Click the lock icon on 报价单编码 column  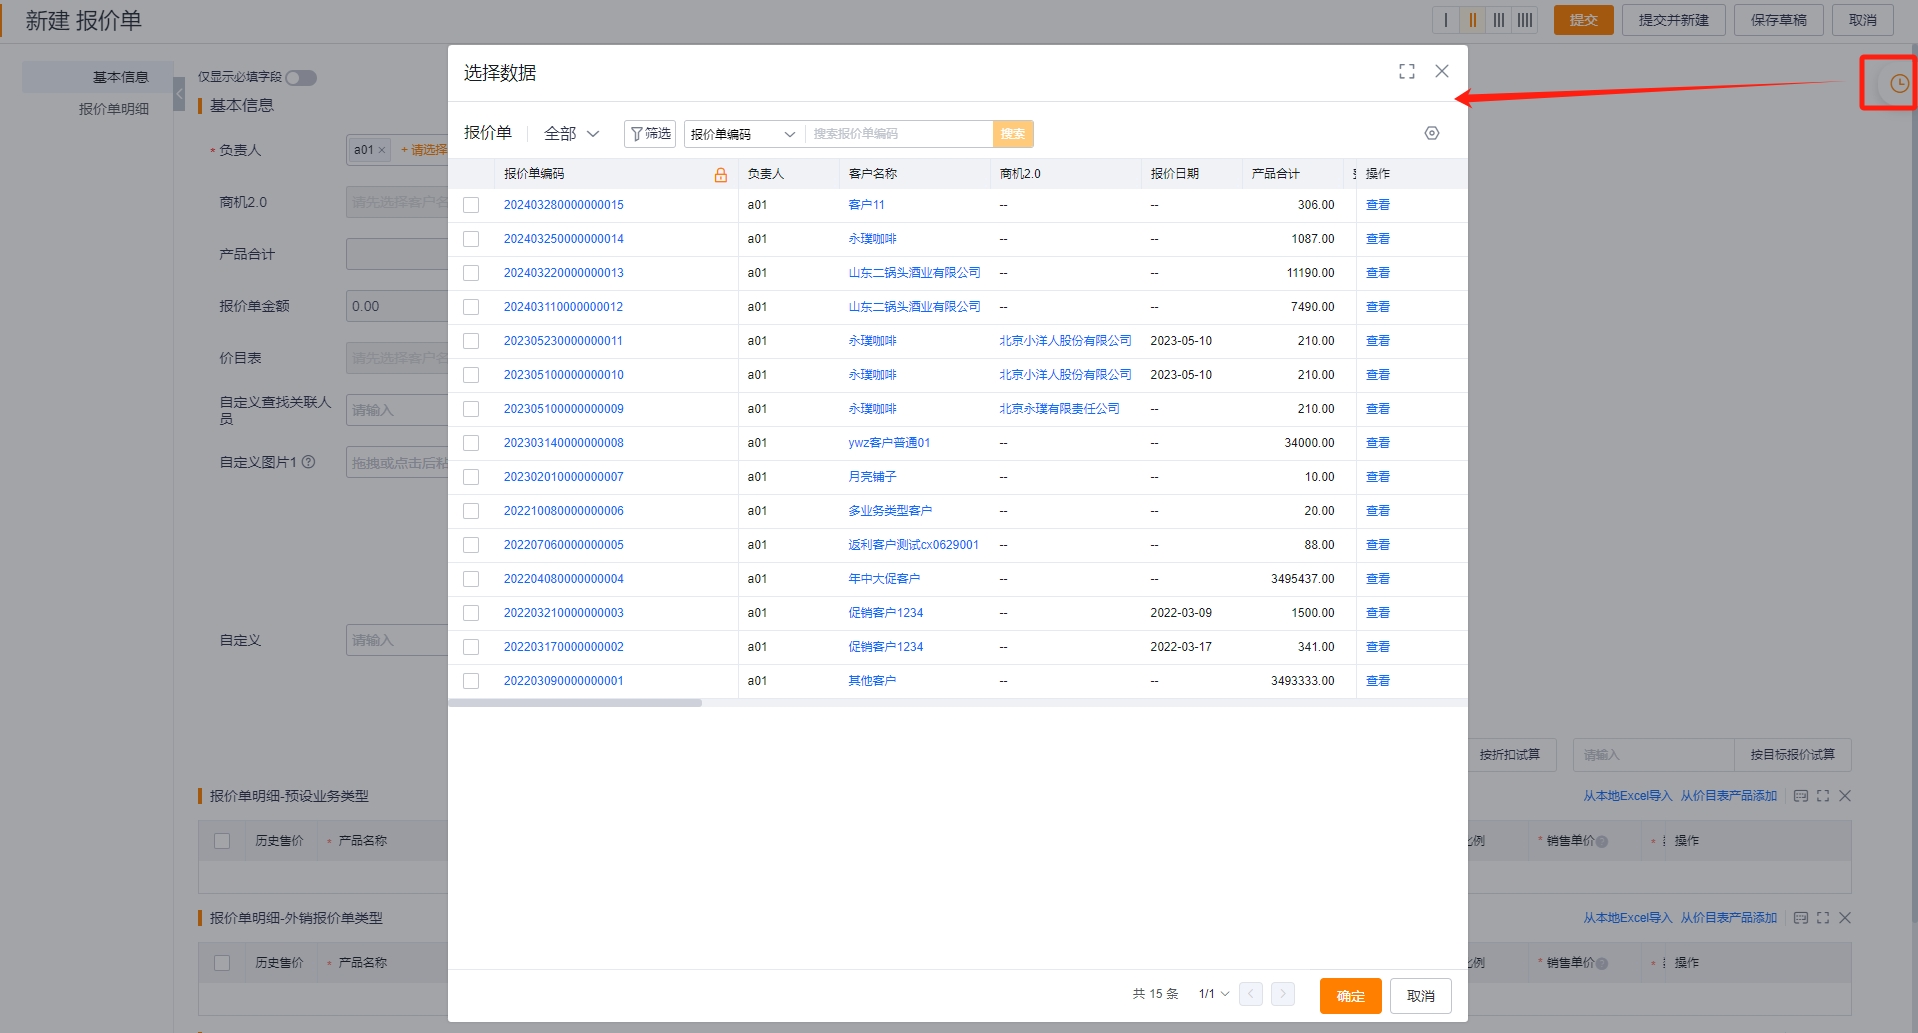coord(719,174)
